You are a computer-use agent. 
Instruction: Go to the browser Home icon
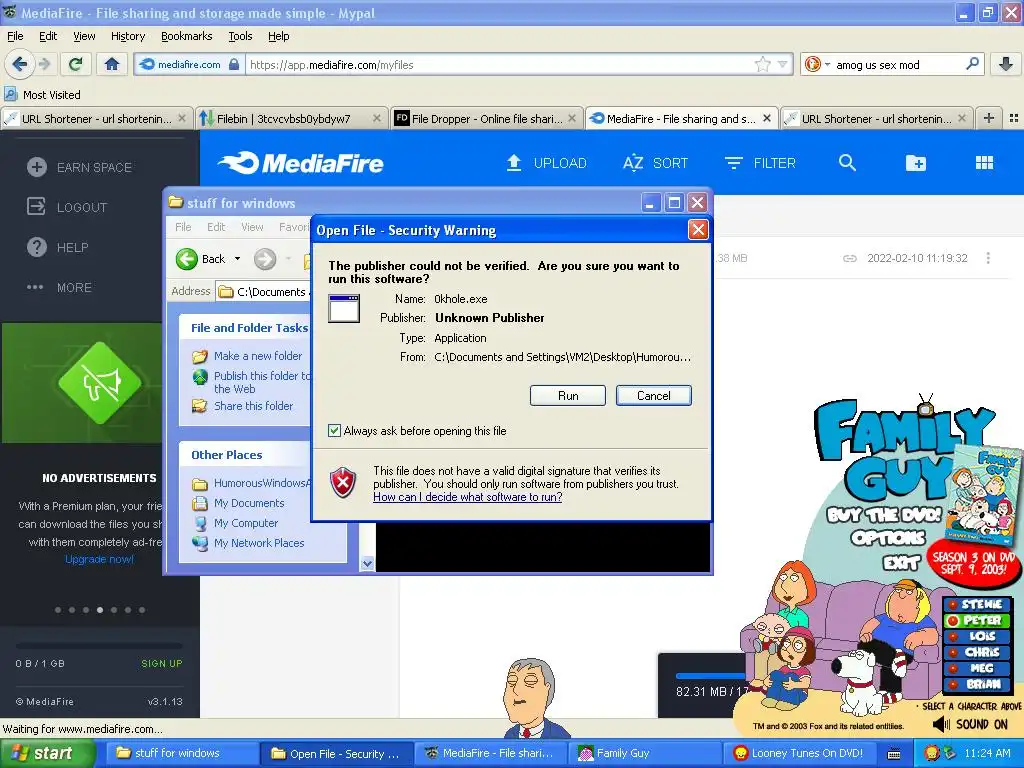coord(112,64)
